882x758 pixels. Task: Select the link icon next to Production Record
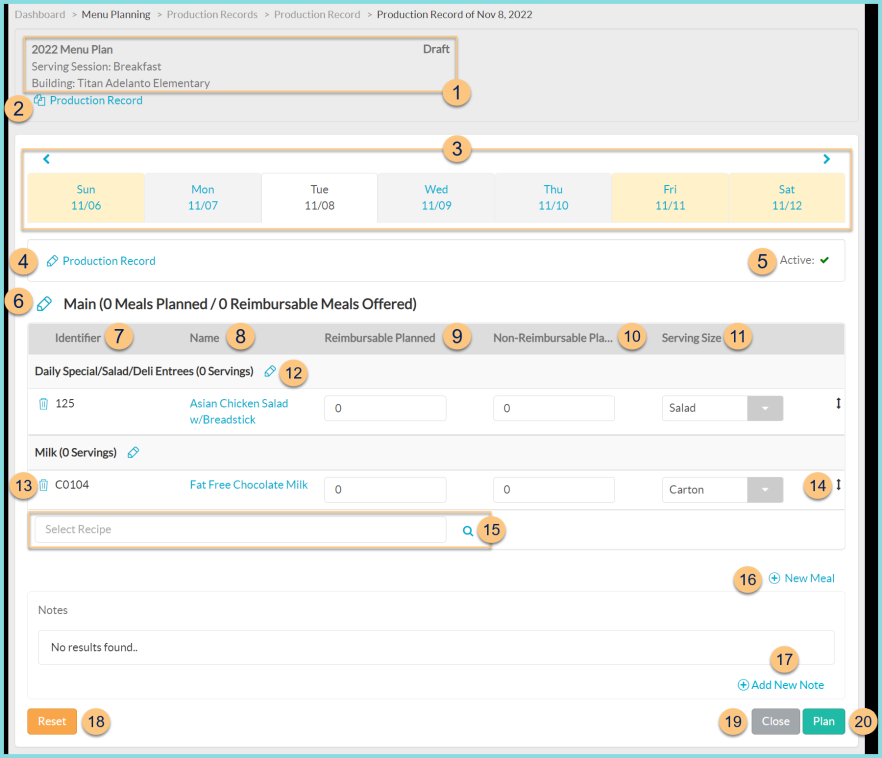(50, 261)
